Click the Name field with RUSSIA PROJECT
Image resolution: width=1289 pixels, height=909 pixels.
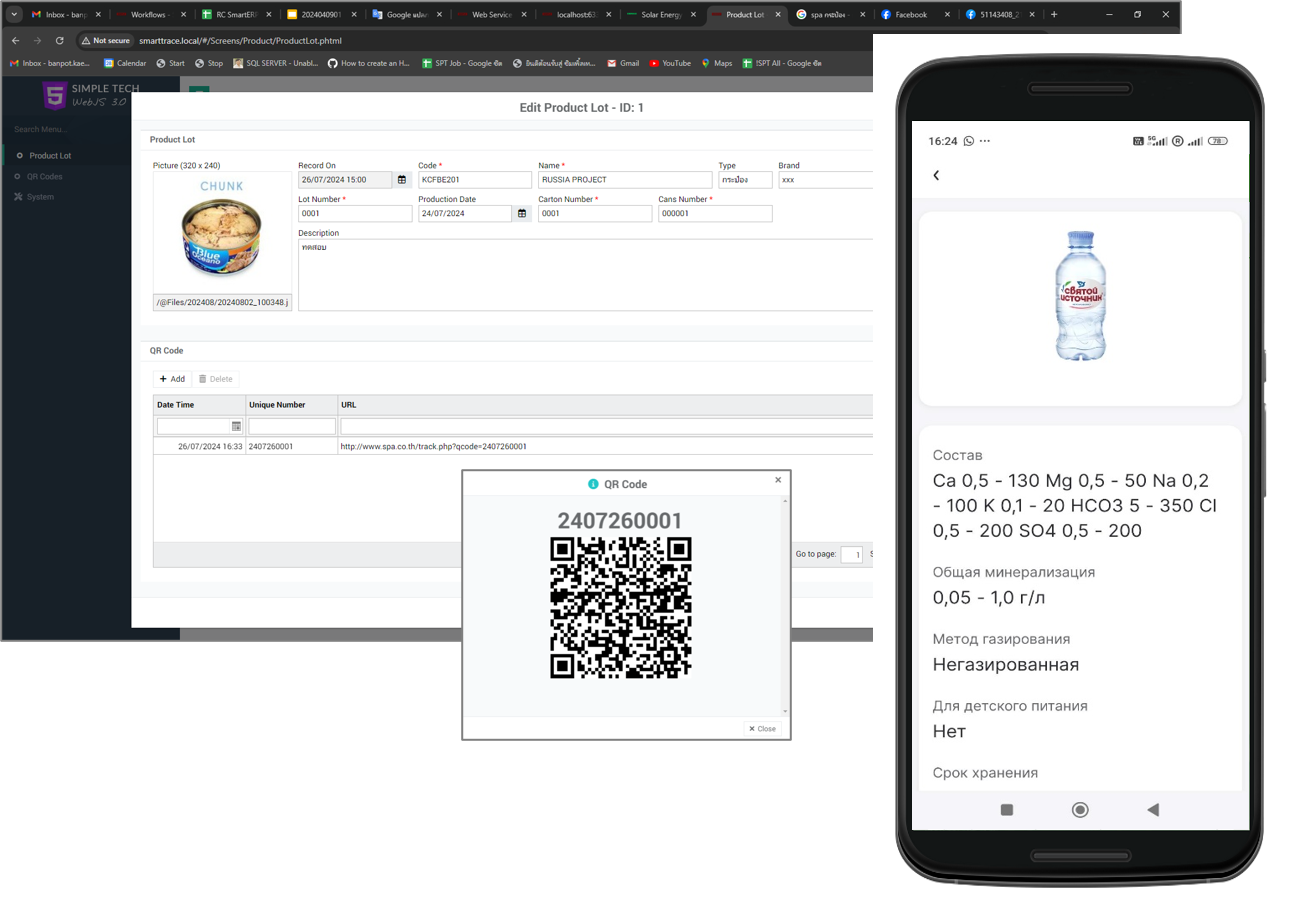click(x=624, y=180)
